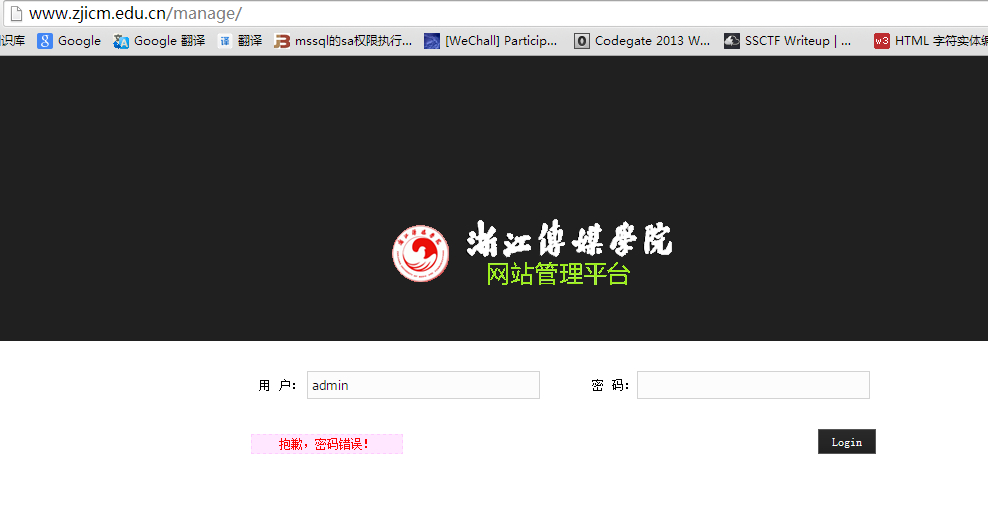Click the Login button
This screenshot has width=988, height=513.
[x=847, y=442]
